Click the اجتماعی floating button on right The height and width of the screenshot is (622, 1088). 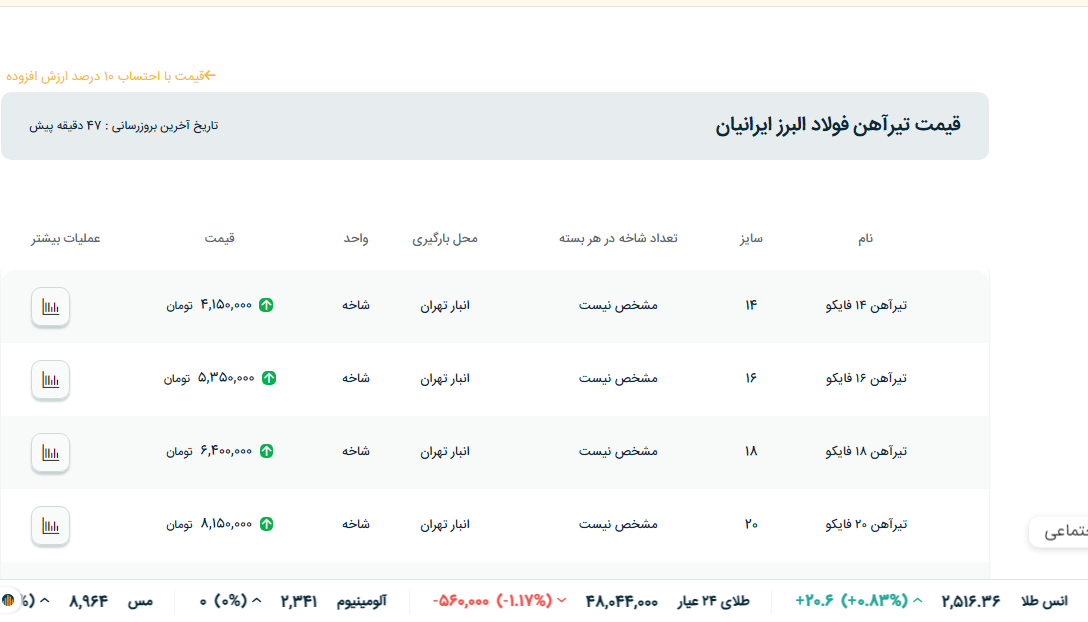[x=1062, y=532]
